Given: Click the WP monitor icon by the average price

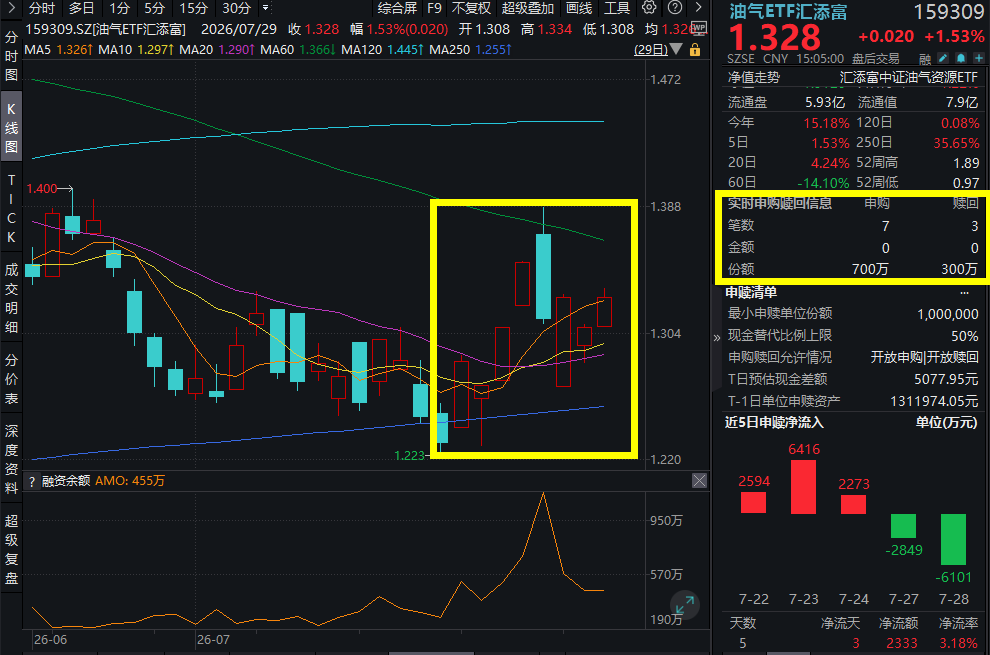Looking at the screenshot, I should pos(699,28).
